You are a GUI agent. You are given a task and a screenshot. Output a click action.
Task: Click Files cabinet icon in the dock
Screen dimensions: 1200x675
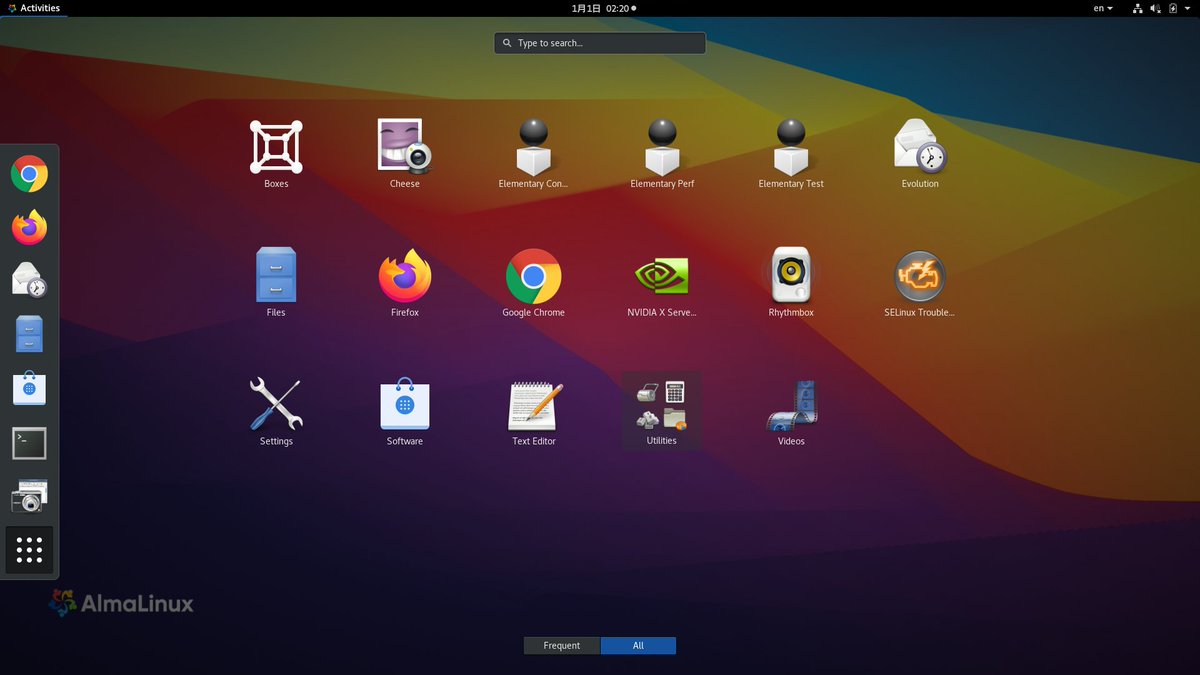click(x=29, y=335)
